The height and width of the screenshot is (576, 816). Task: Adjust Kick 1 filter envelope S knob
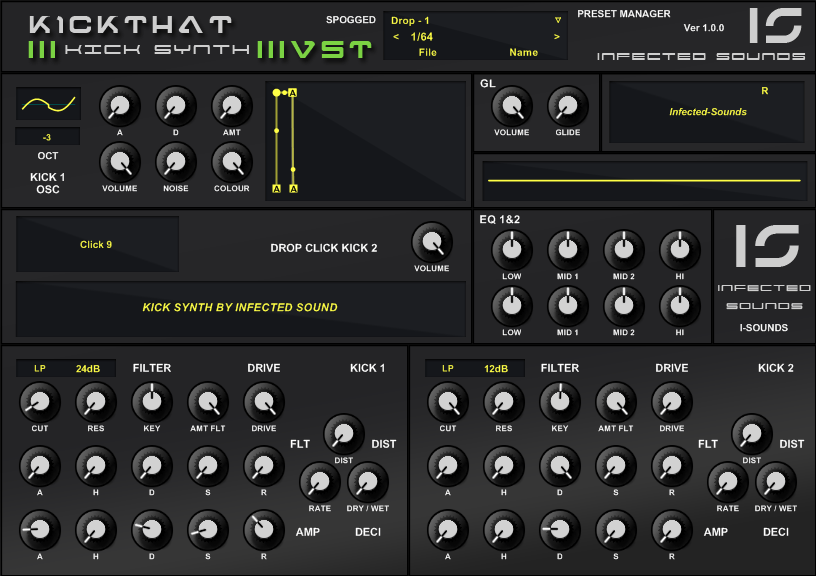pyautogui.click(x=208, y=466)
